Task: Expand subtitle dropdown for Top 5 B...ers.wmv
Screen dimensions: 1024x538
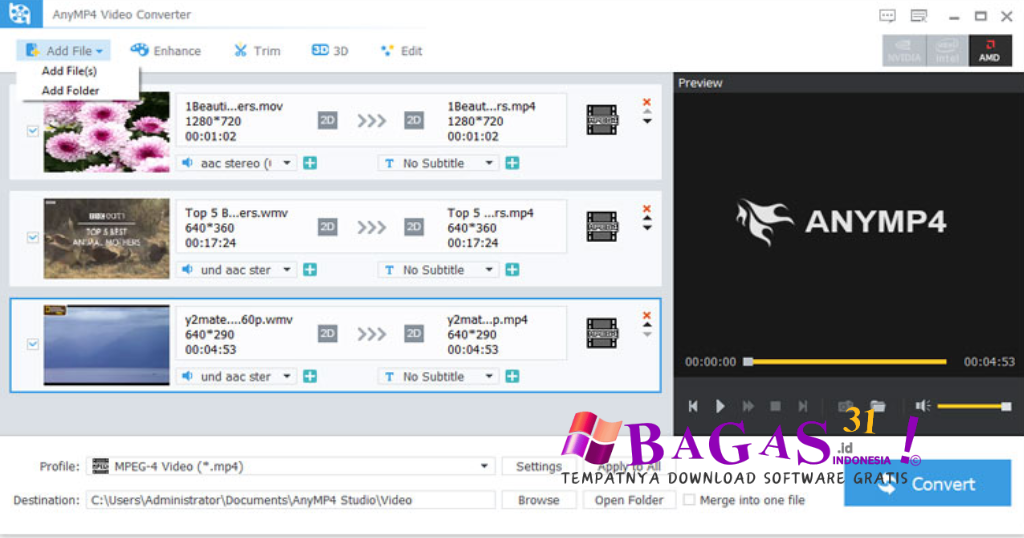Action: pos(488,270)
